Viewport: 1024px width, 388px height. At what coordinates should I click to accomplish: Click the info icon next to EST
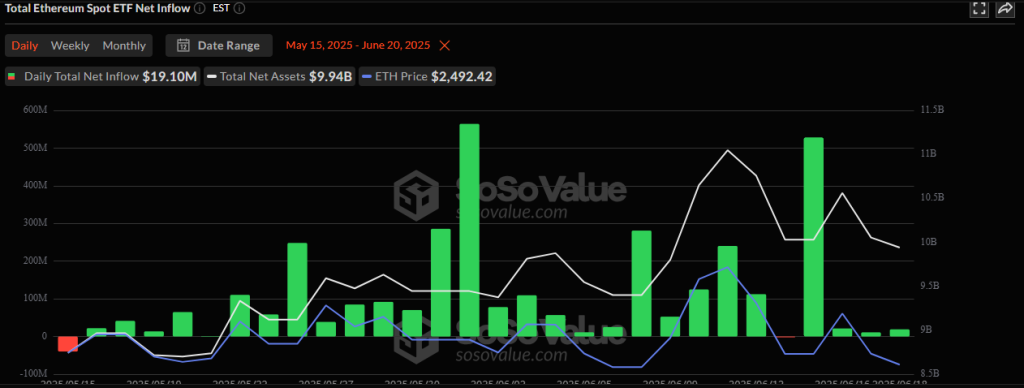tap(240, 8)
